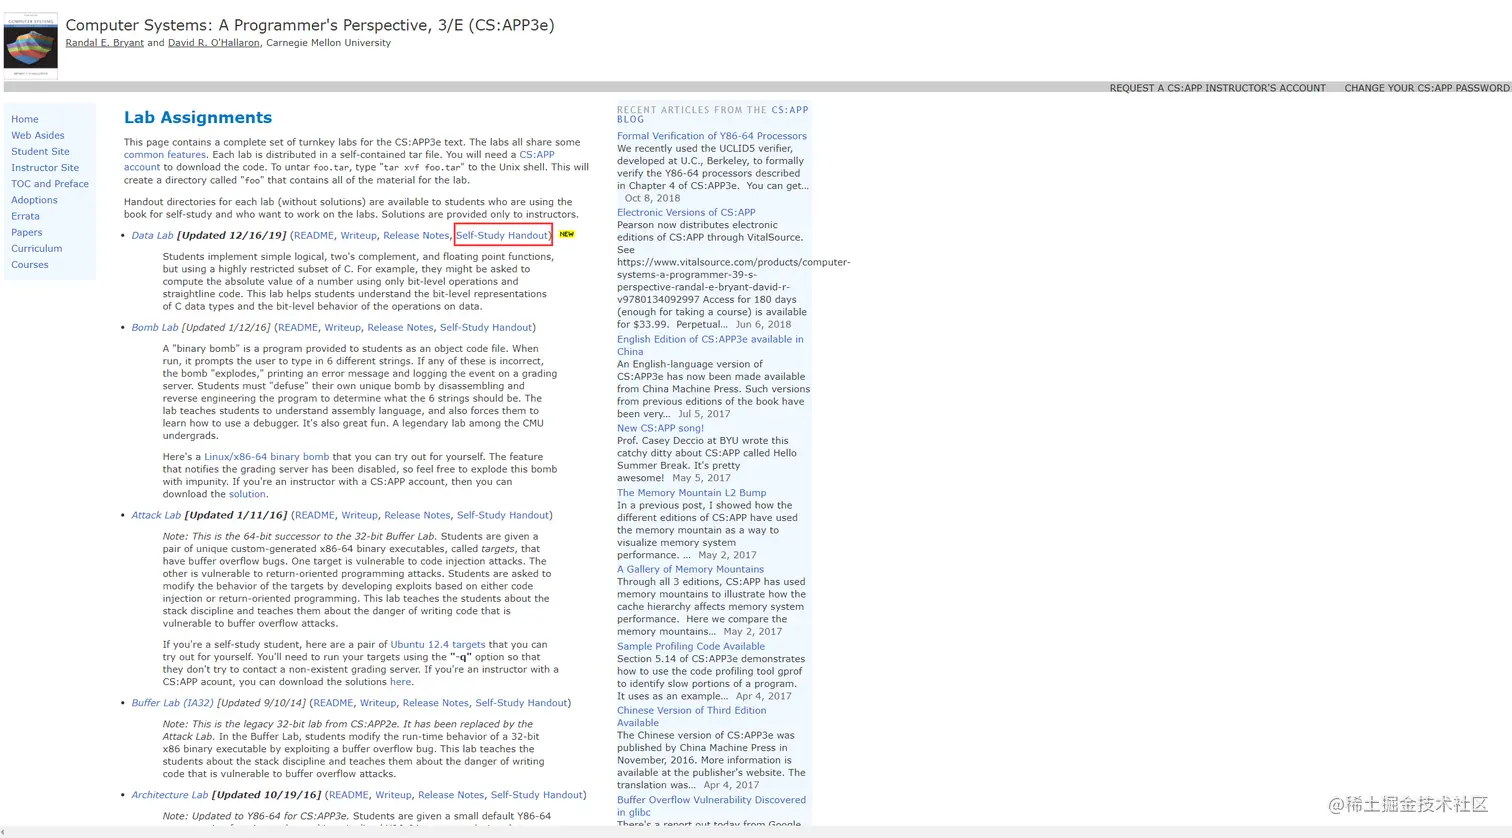
Task: Open the Bomb Lab README
Action: 298,327
